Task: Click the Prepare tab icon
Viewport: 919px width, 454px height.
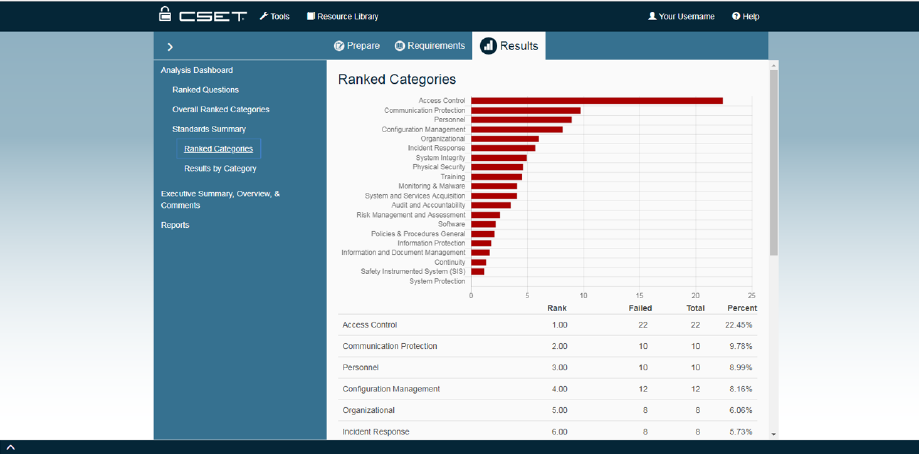Action: click(x=339, y=46)
